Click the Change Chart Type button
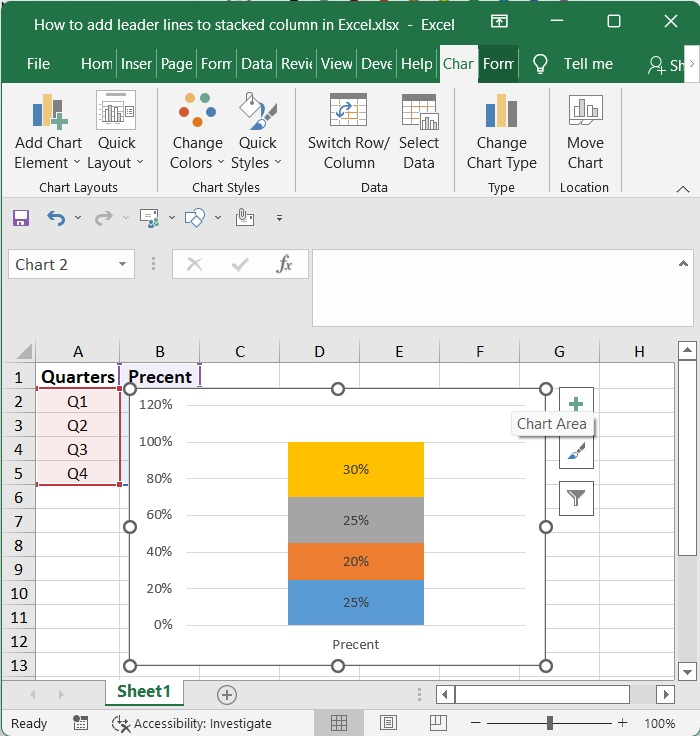700x736 pixels. coord(501,132)
